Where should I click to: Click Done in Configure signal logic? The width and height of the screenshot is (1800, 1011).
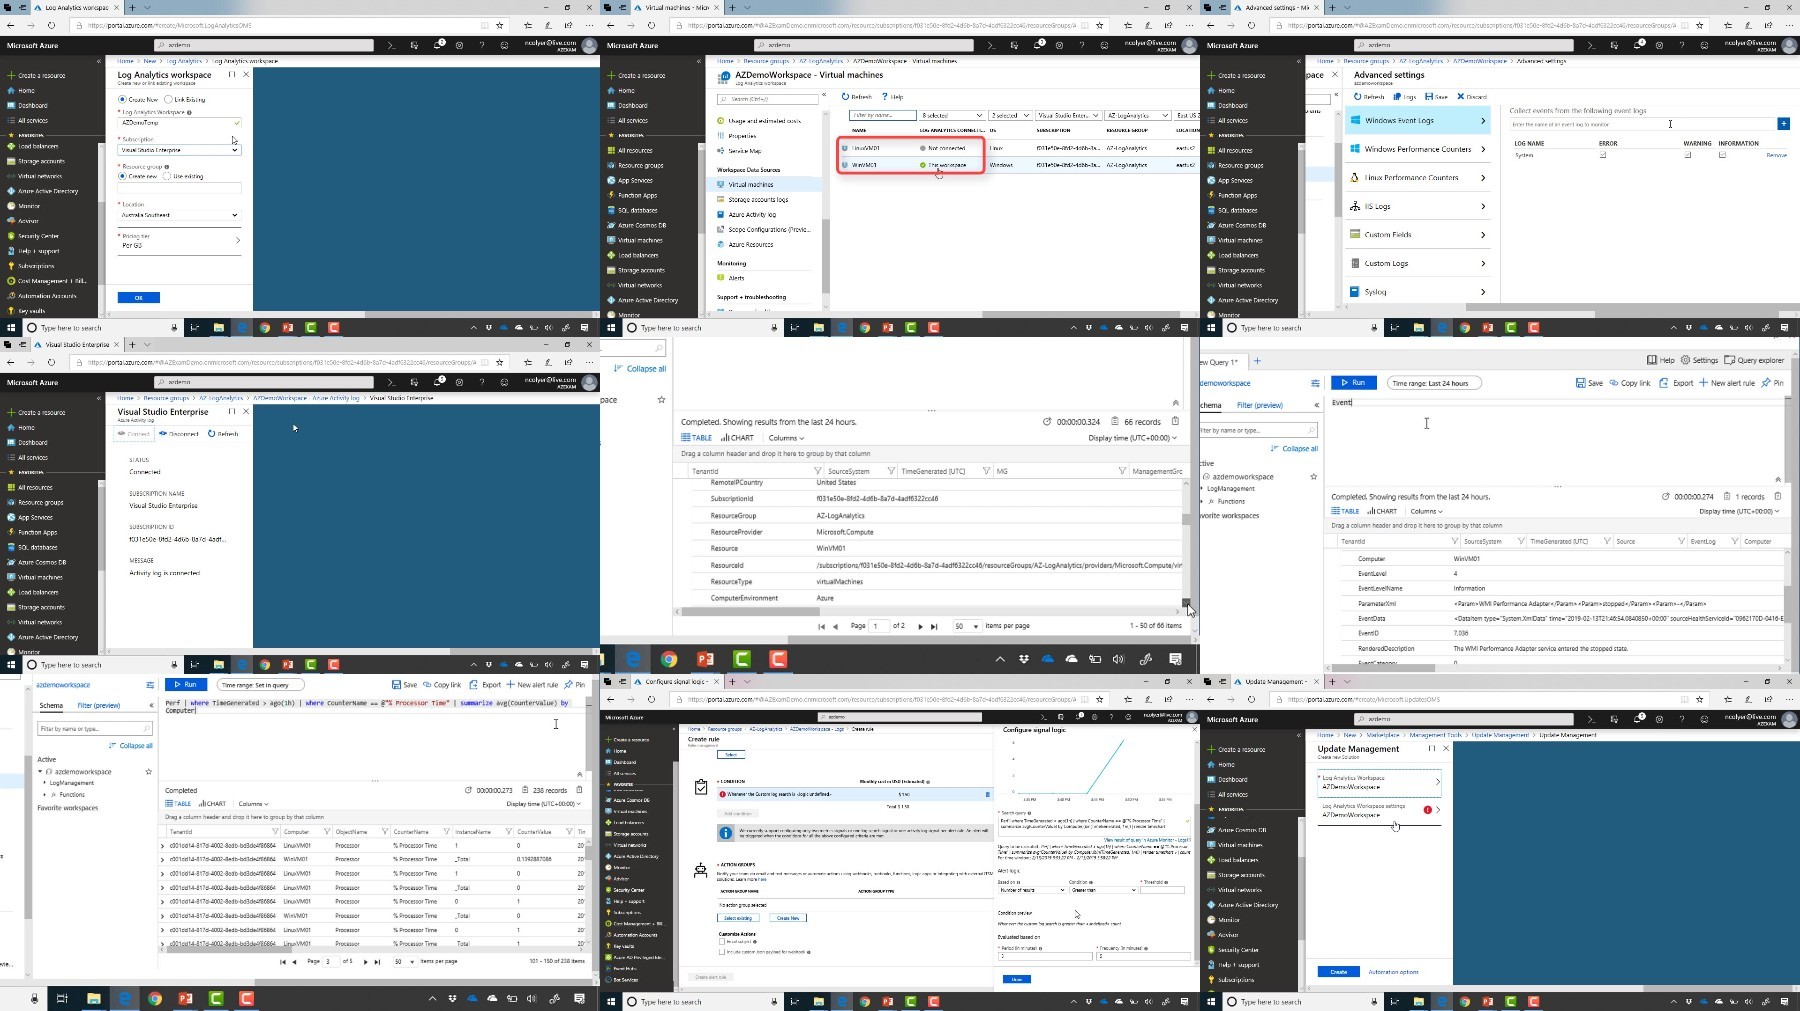coord(1016,979)
